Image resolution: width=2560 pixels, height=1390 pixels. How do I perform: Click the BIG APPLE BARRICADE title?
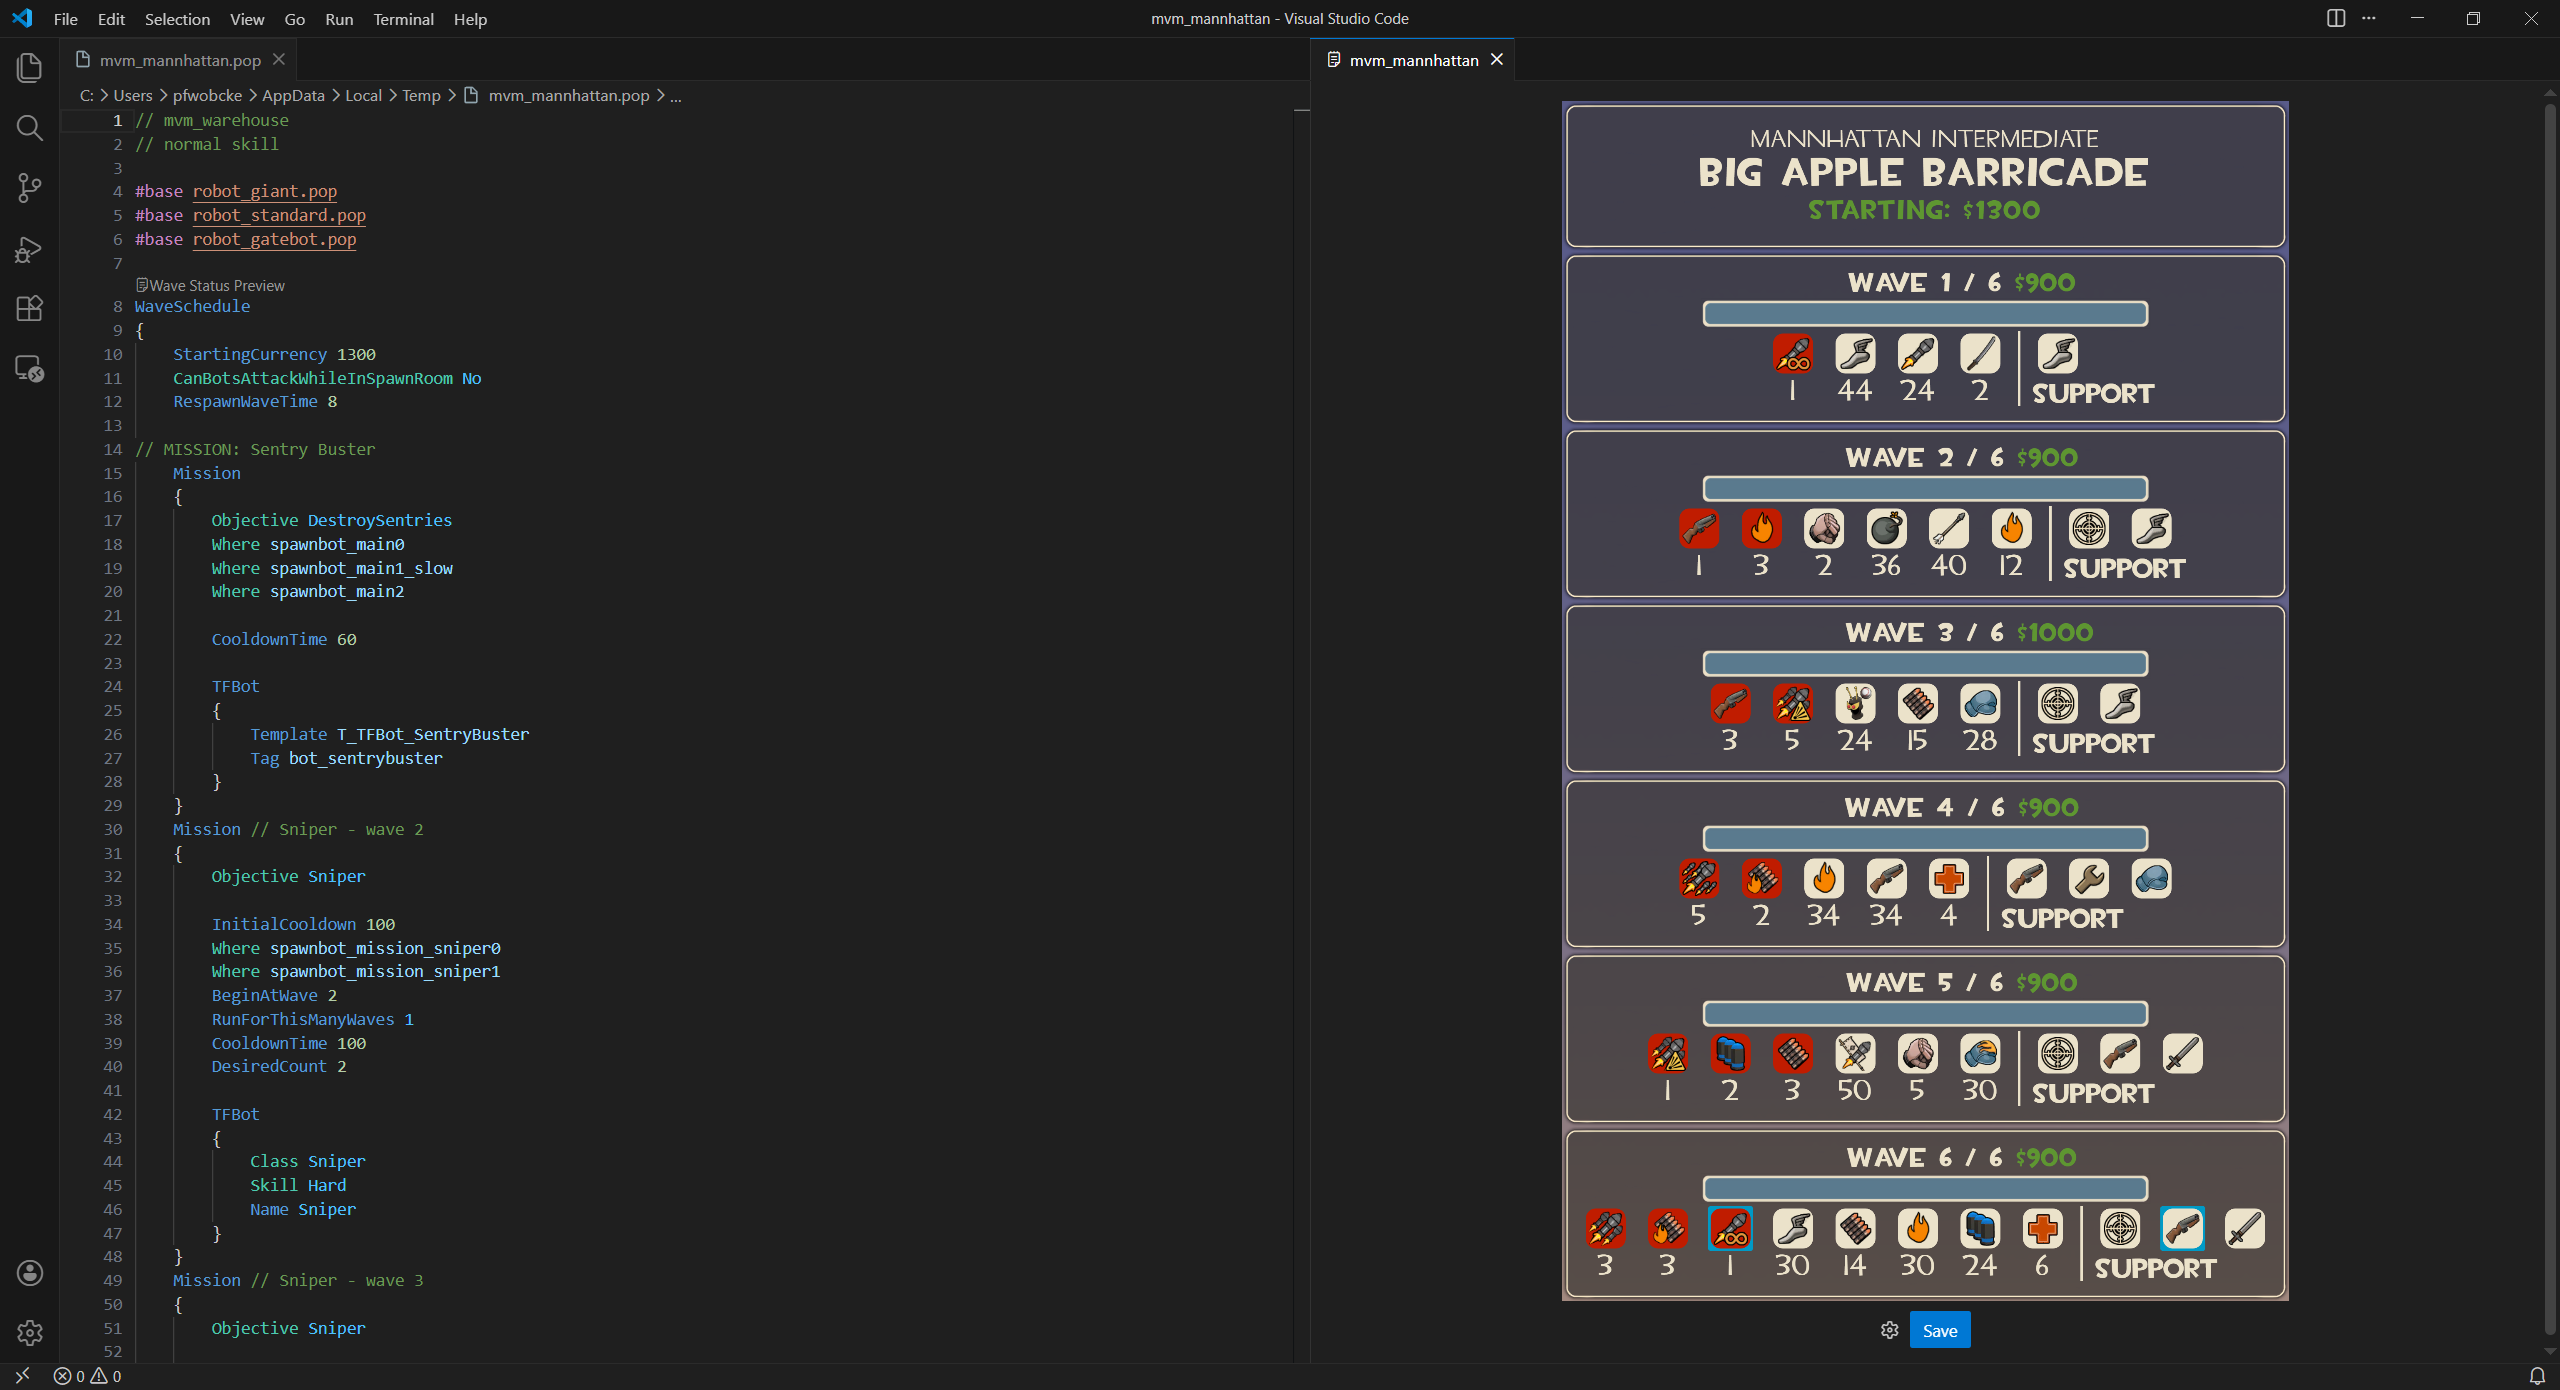pyautogui.click(x=1923, y=173)
